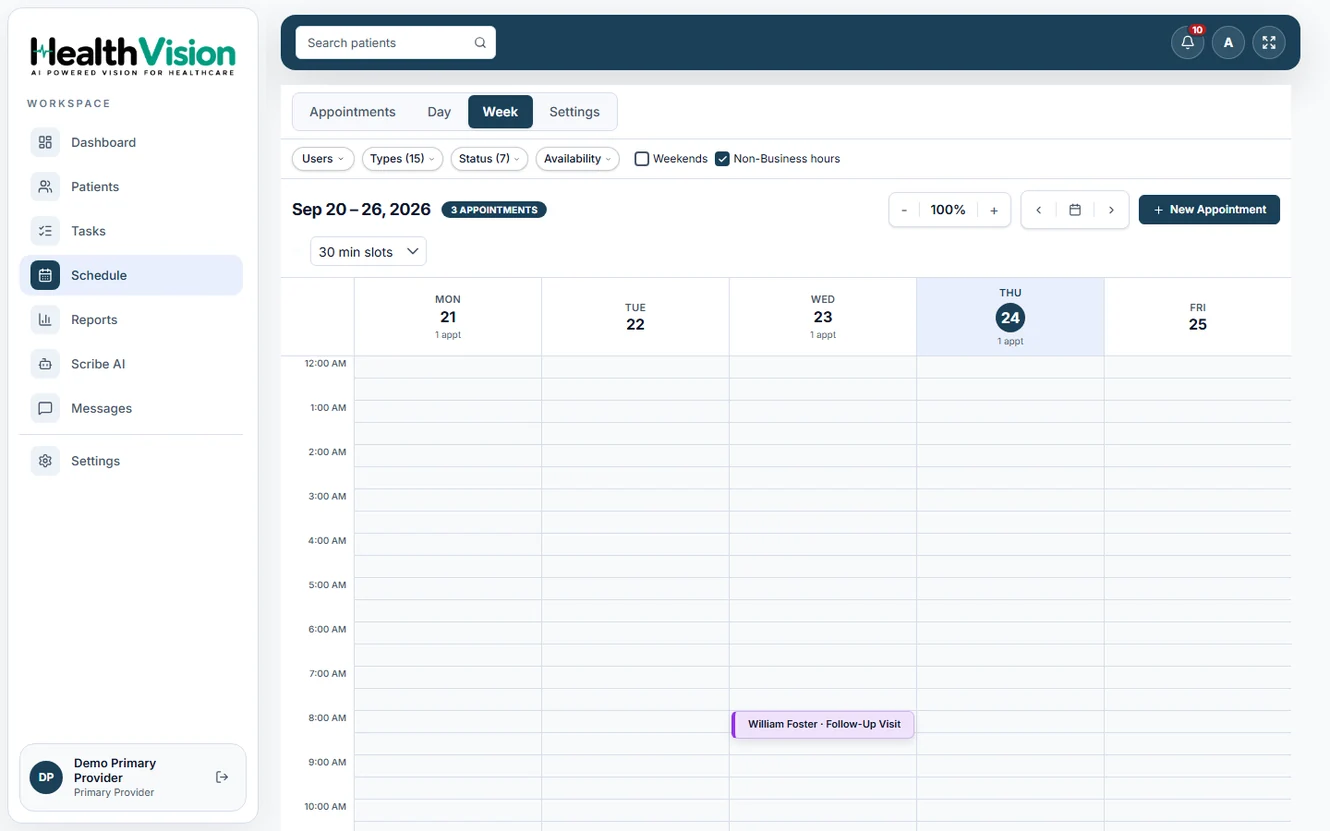This screenshot has height=831, width=1330.
Task: Open the Types (15) filter dropdown
Action: click(402, 159)
